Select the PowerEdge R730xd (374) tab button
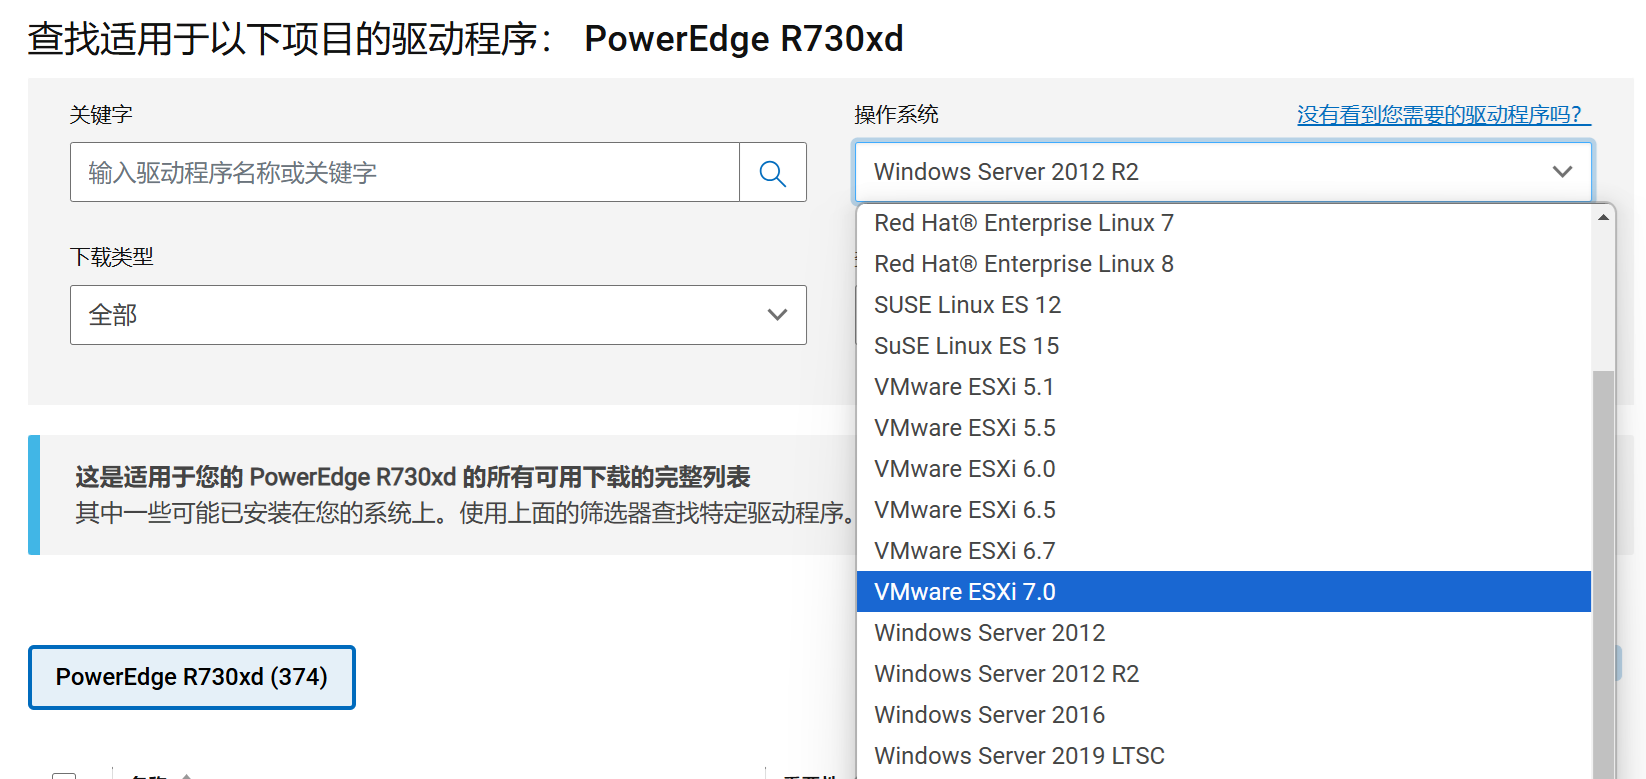Image resolution: width=1646 pixels, height=779 pixels. [x=192, y=677]
